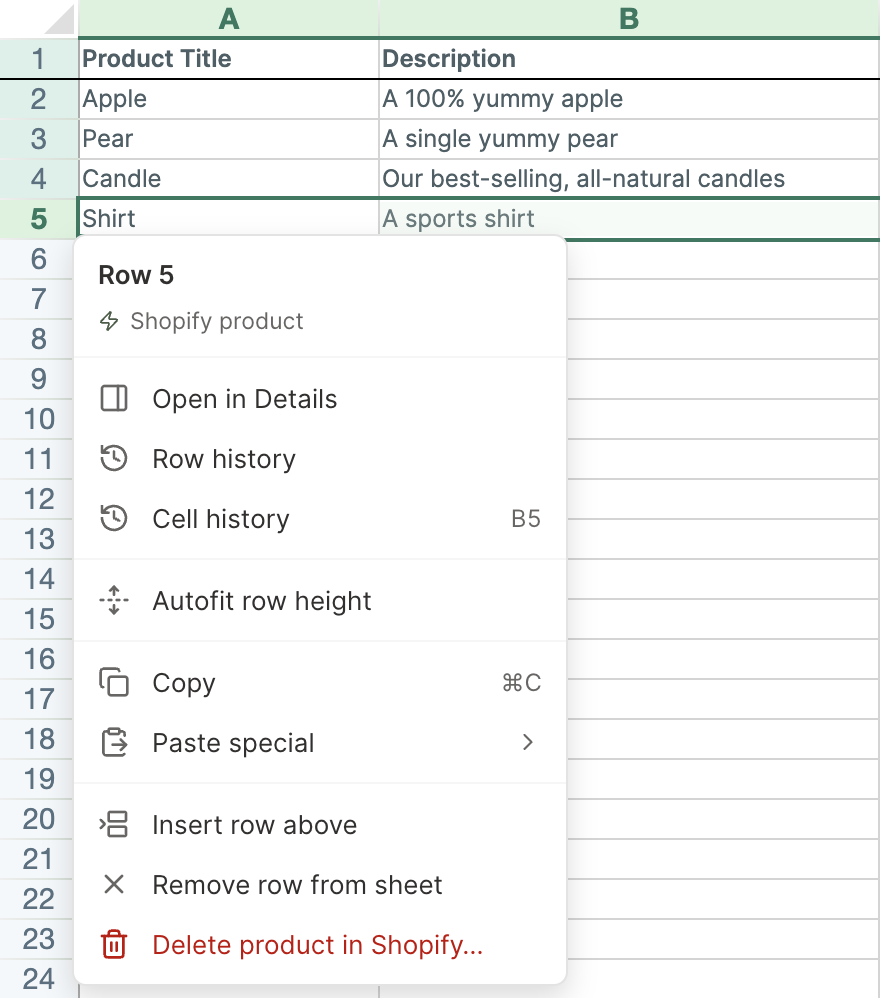Image resolution: width=880 pixels, height=998 pixels.
Task: Click the Row history clock icon
Action: 114,459
